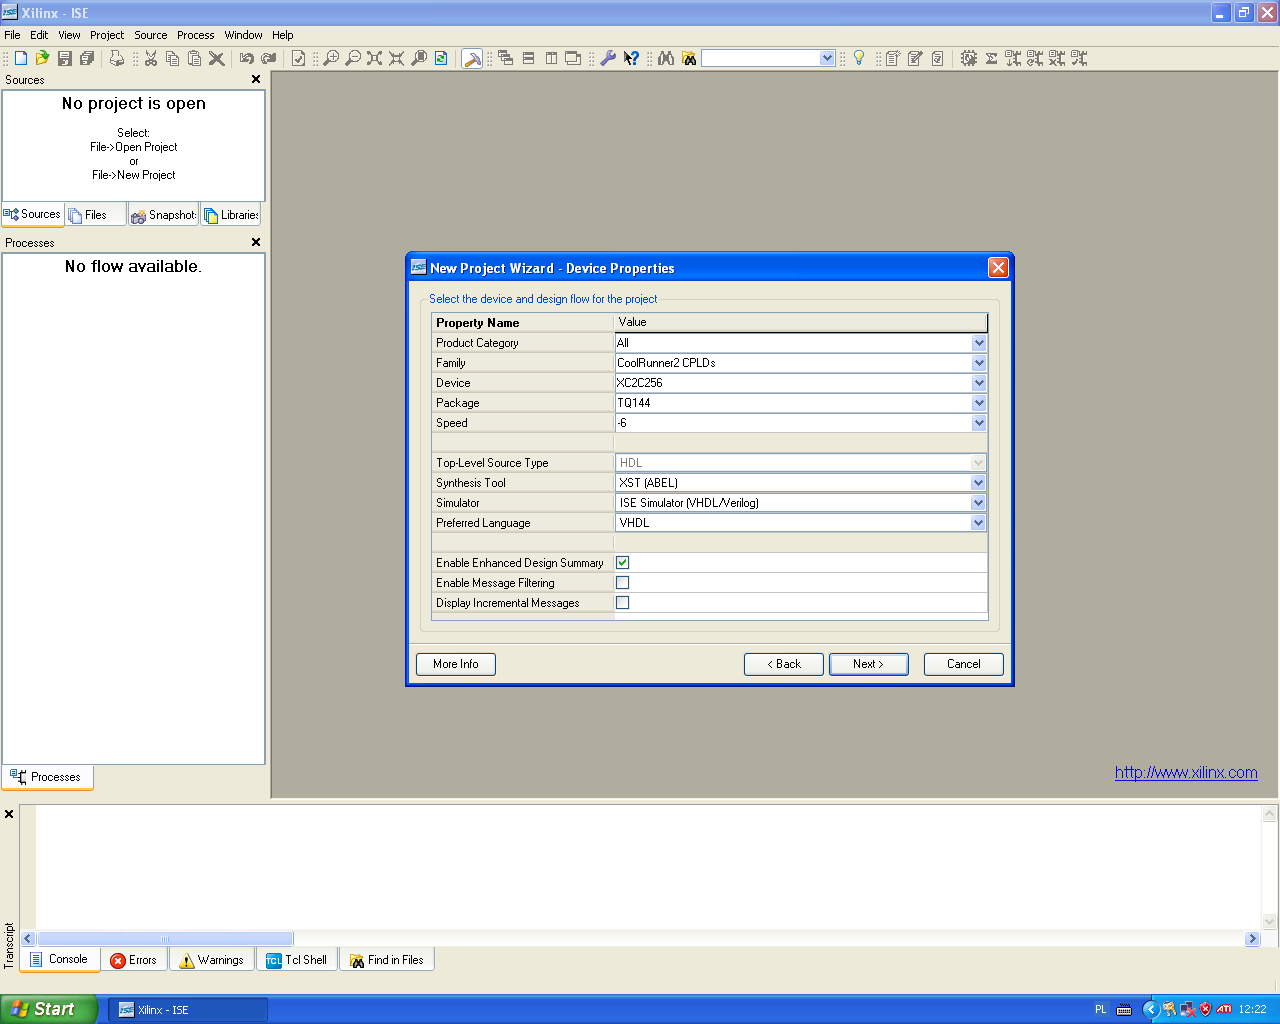The width and height of the screenshot is (1280, 1024).
Task: Open the Speed dropdown
Action: 979,423
